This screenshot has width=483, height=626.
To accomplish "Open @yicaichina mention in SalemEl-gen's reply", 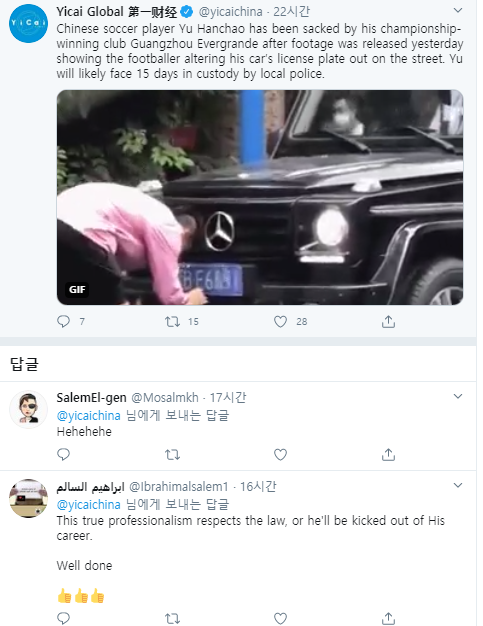I will [x=89, y=416].
